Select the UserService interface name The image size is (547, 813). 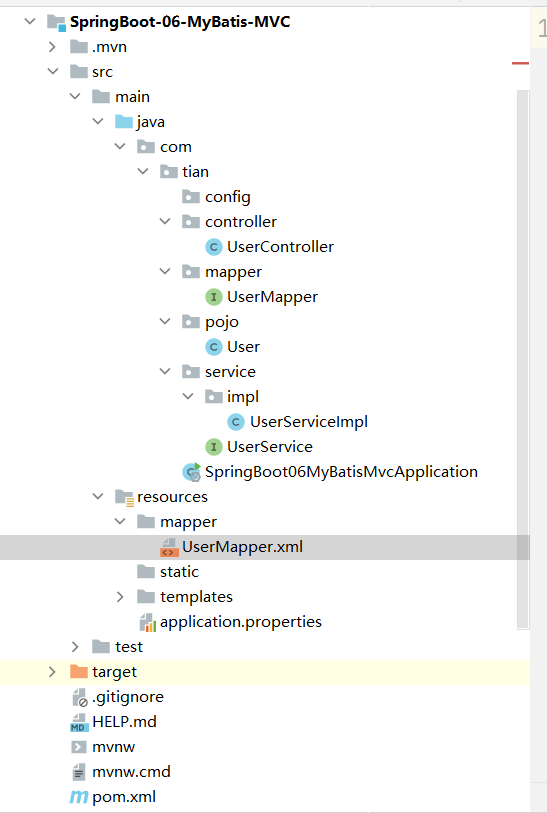coord(270,447)
